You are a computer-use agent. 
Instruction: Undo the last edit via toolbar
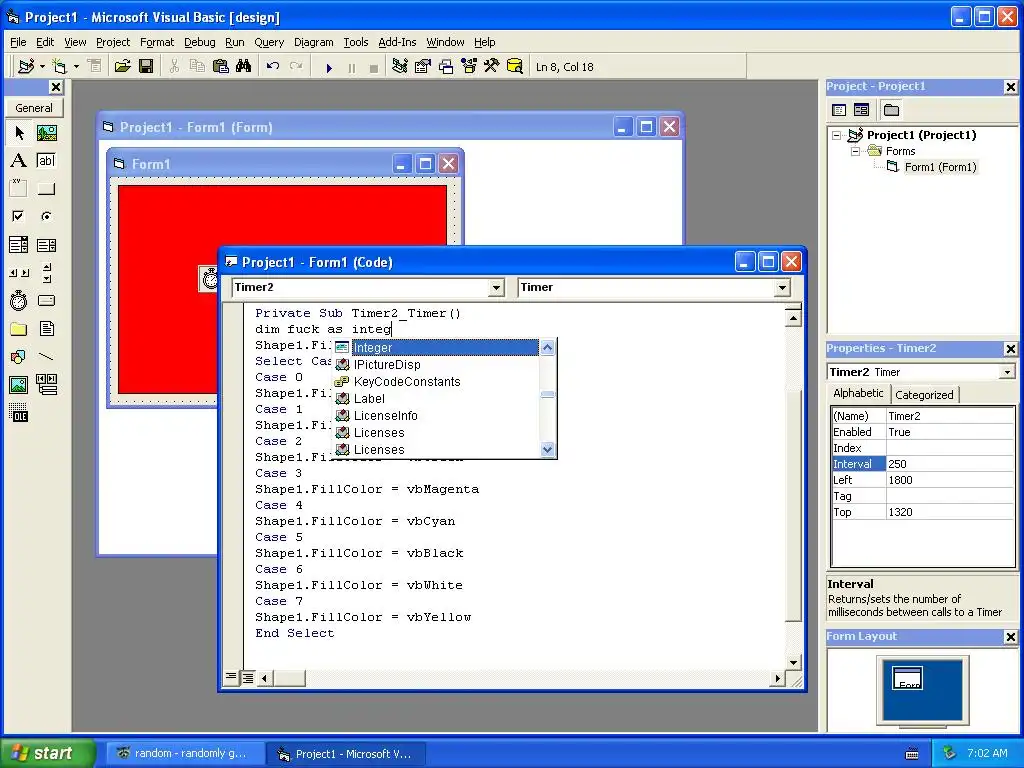273,66
